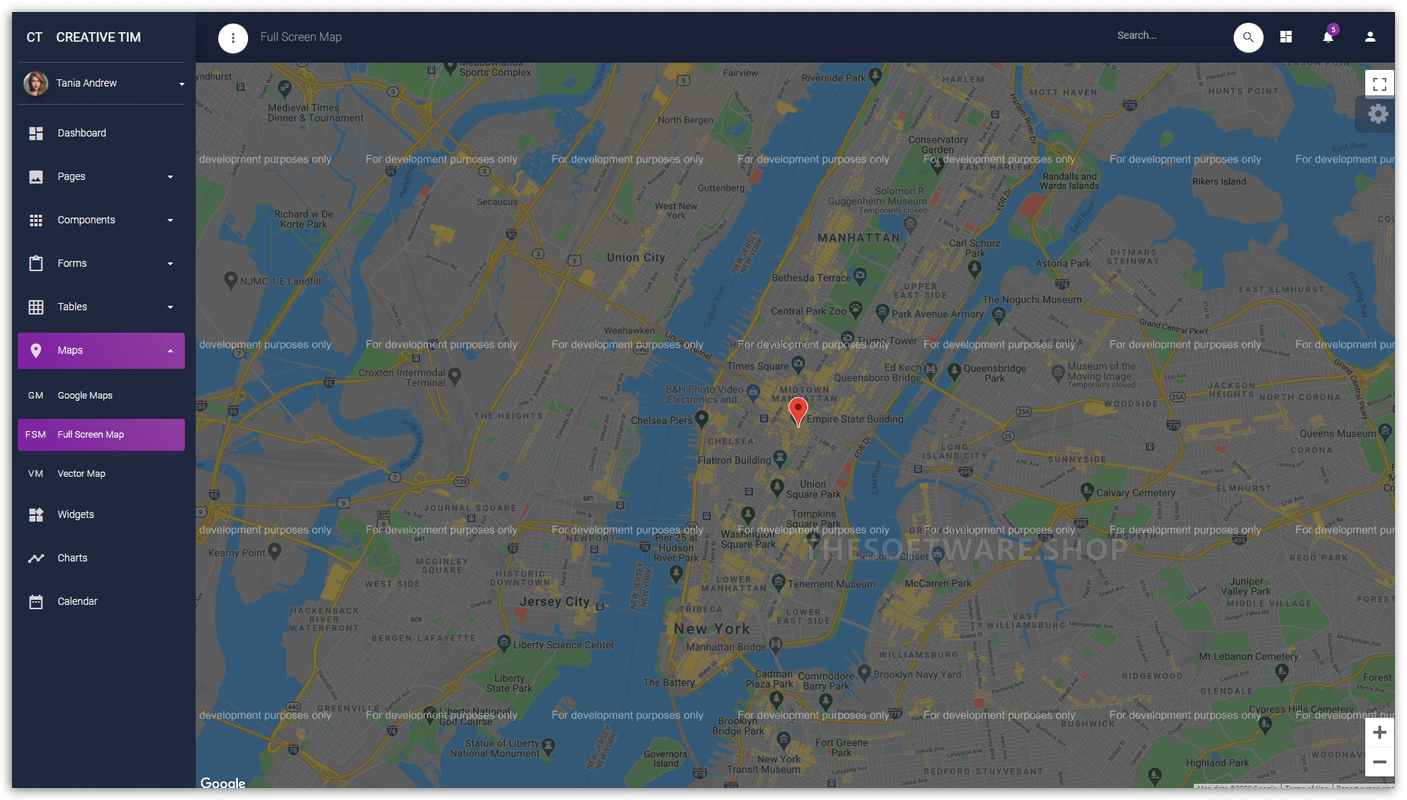
Task: Open the settings gear panel
Action: click(x=1378, y=114)
